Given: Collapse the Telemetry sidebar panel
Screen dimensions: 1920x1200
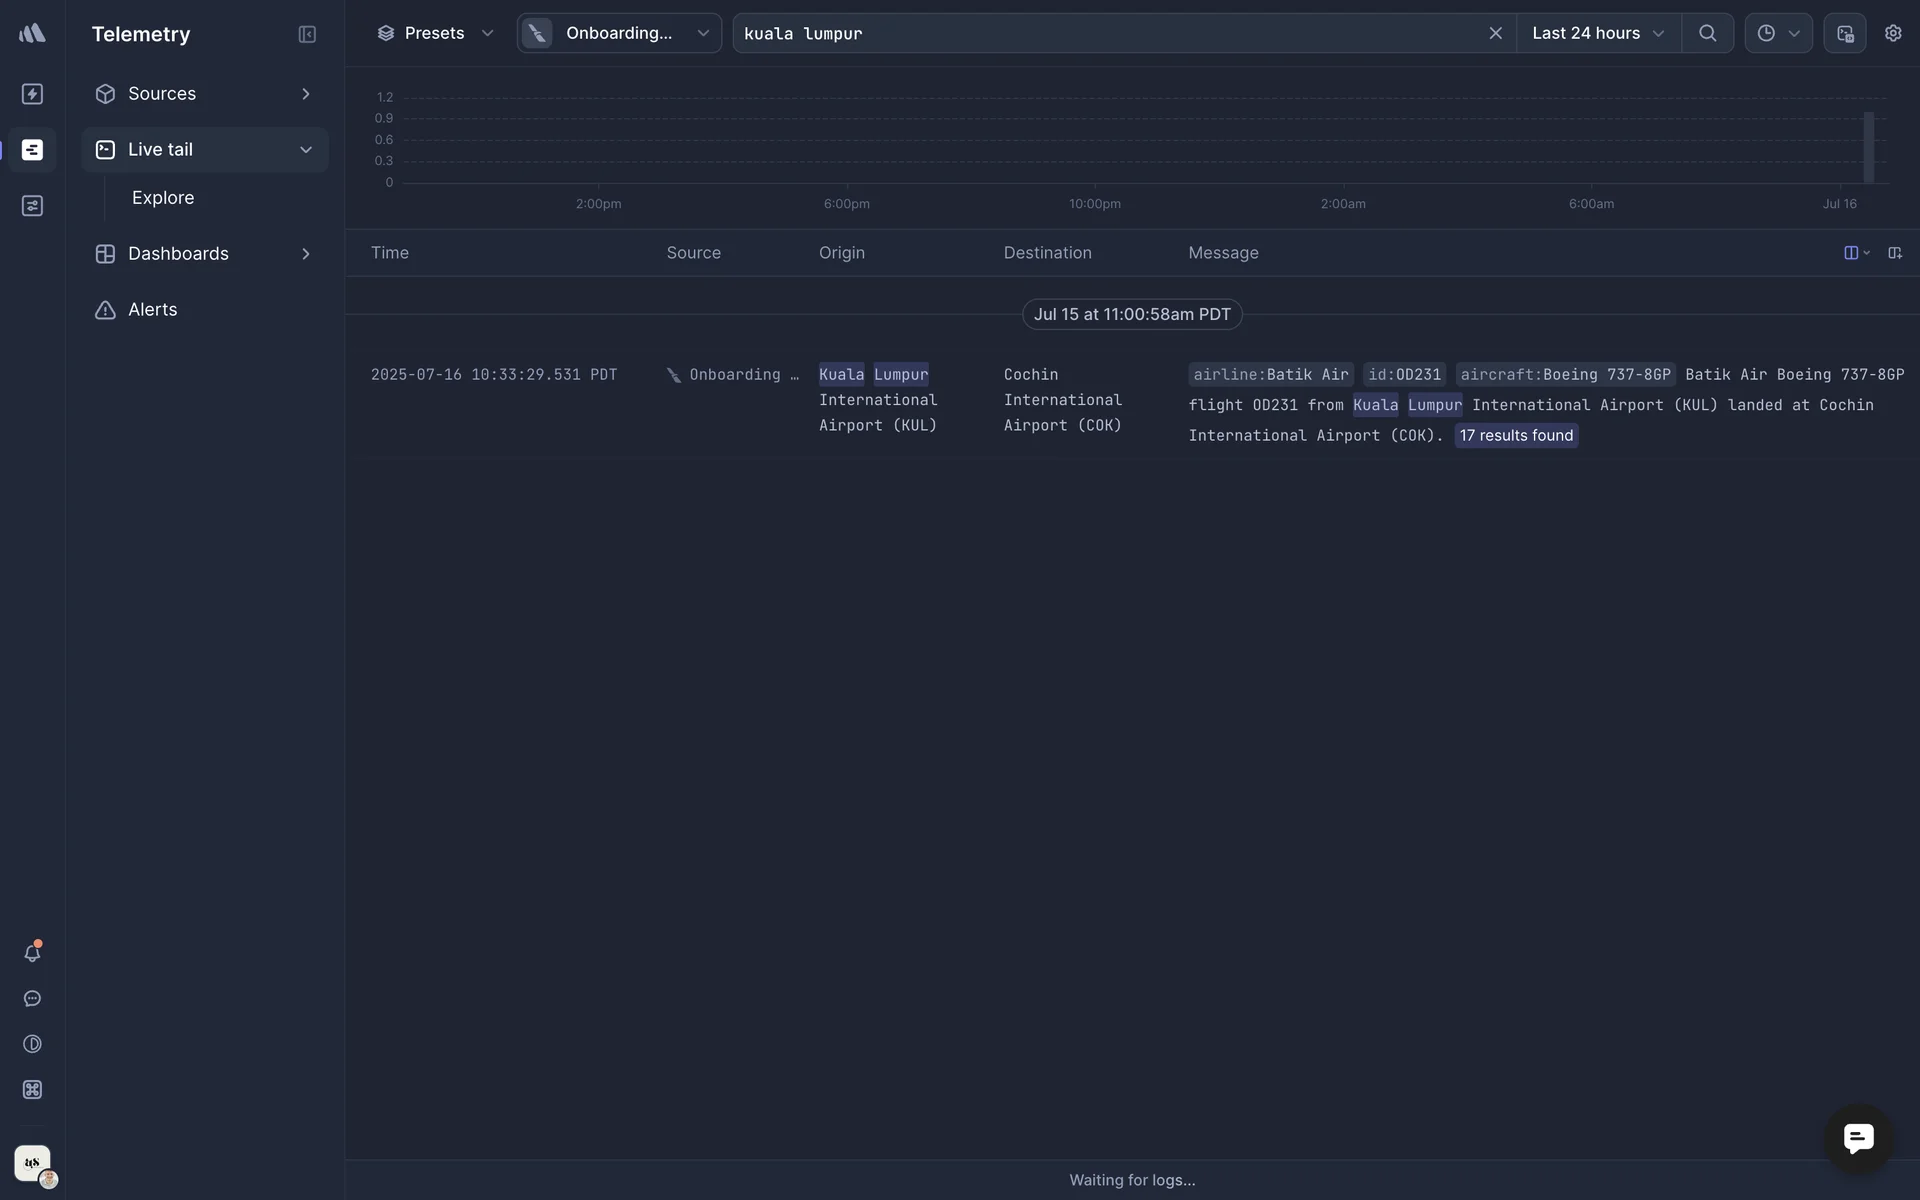Looking at the screenshot, I should pos(307,34).
